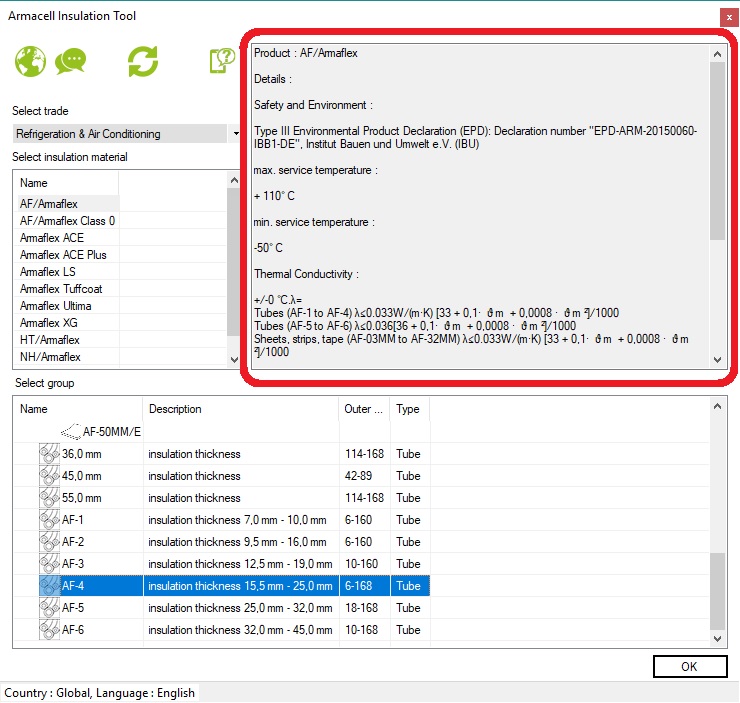Click the material list scrollbar thumb
This screenshot has height=703, width=740.
(x=234, y=262)
